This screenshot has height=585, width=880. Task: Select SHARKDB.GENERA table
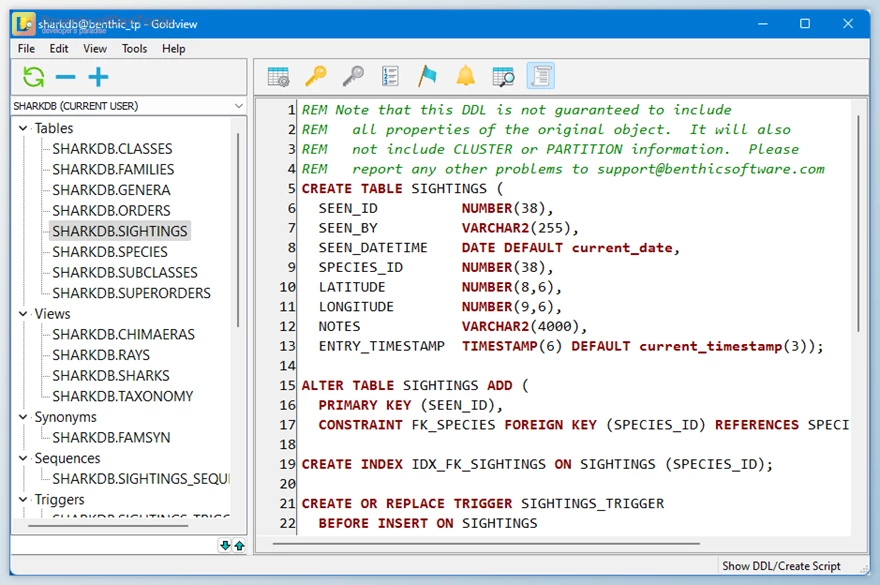coord(111,190)
